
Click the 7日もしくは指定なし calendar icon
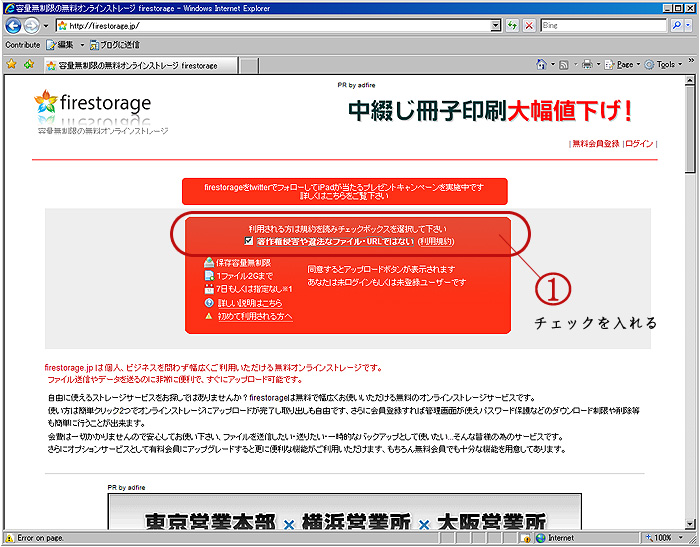[x=209, y=289]
